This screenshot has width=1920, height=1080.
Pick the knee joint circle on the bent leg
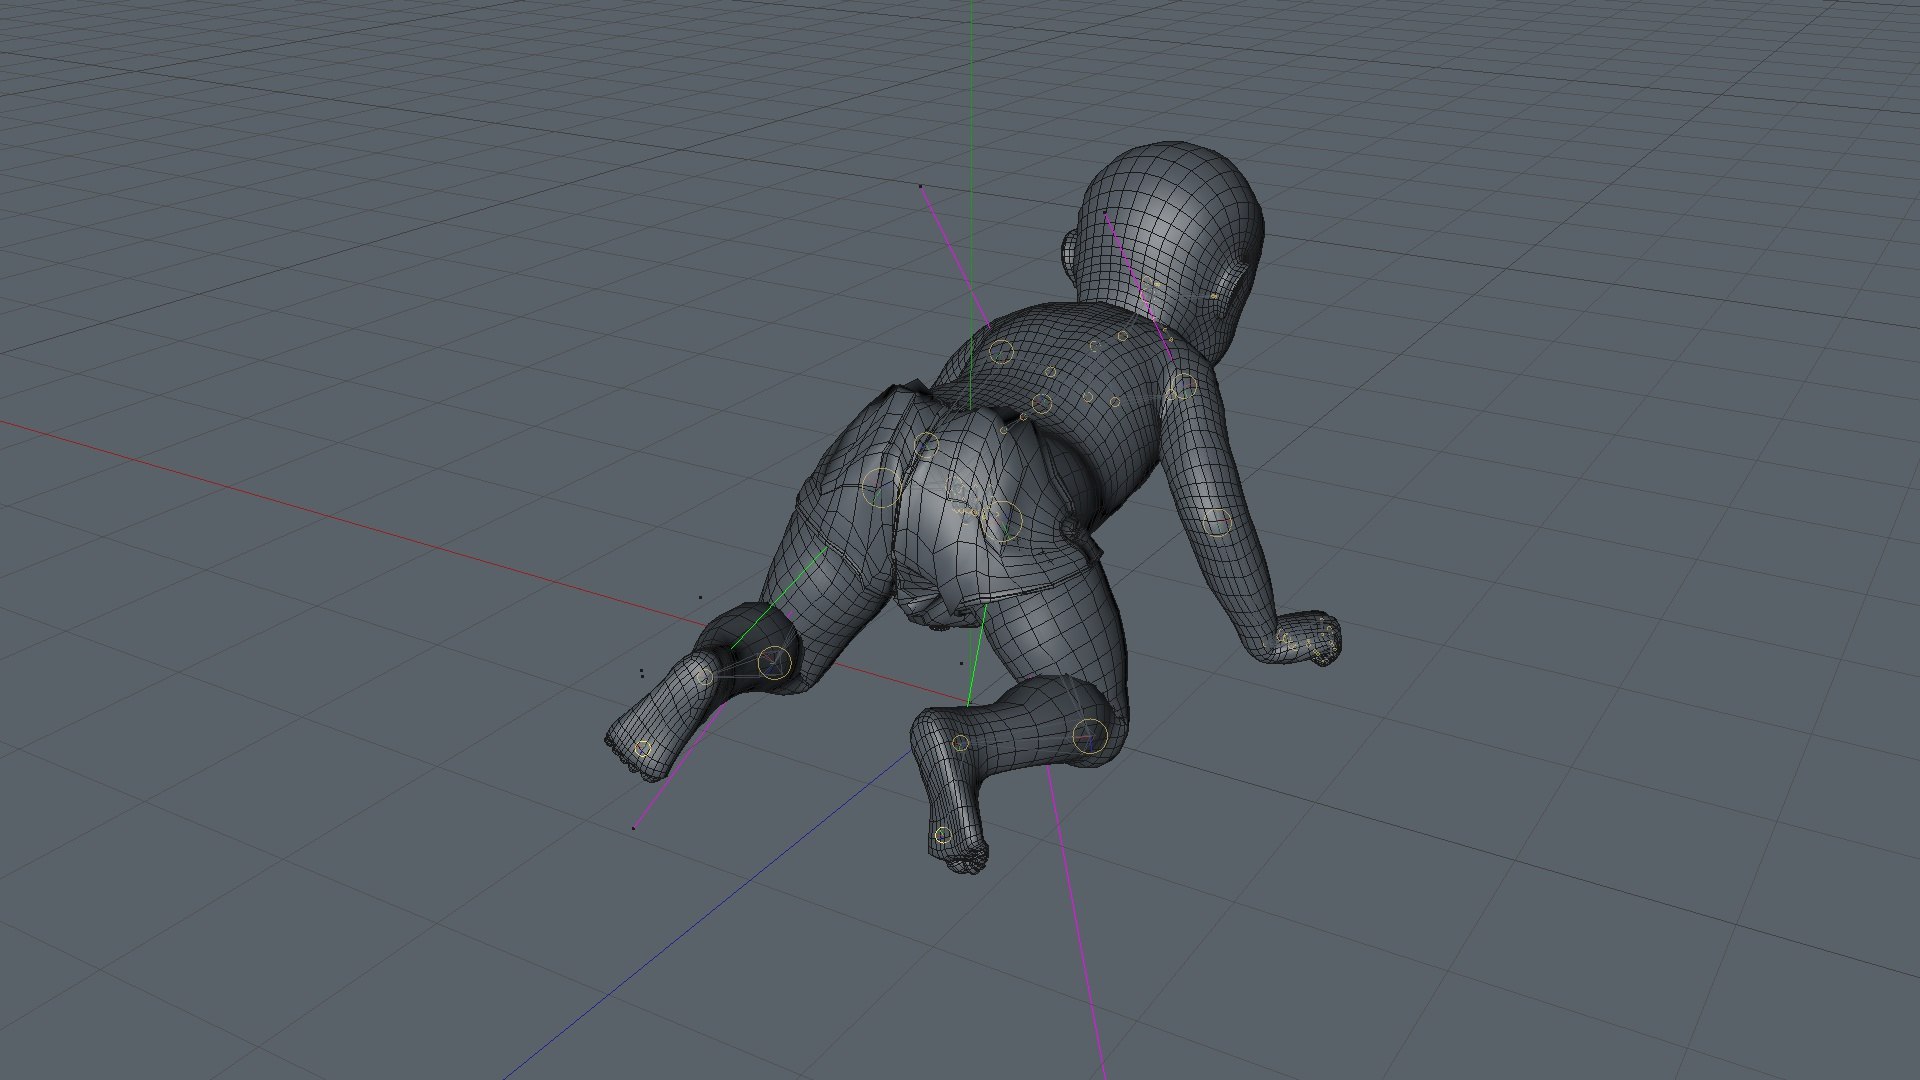pos(1090,736)
